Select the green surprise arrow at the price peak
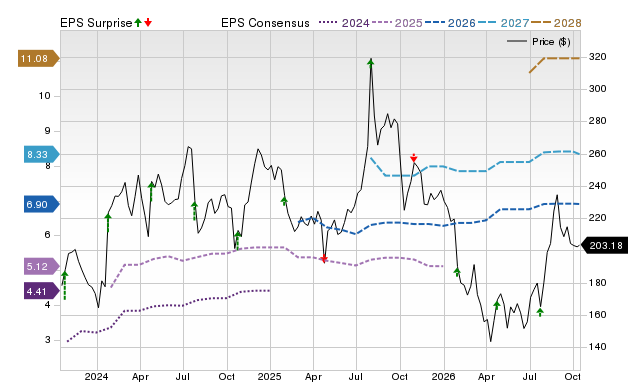 pos(371,63)
